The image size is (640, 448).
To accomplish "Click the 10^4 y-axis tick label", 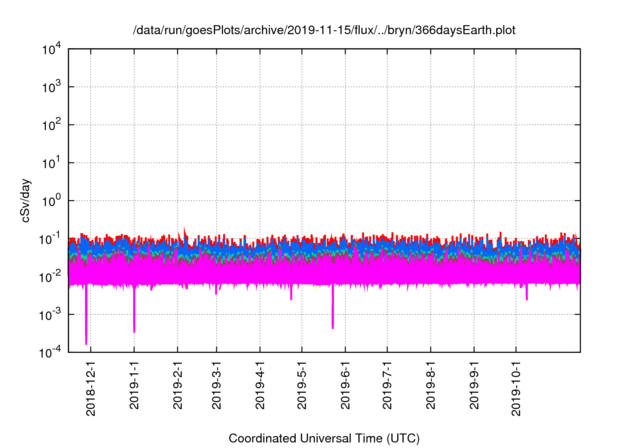I will [x=54, y=50].
